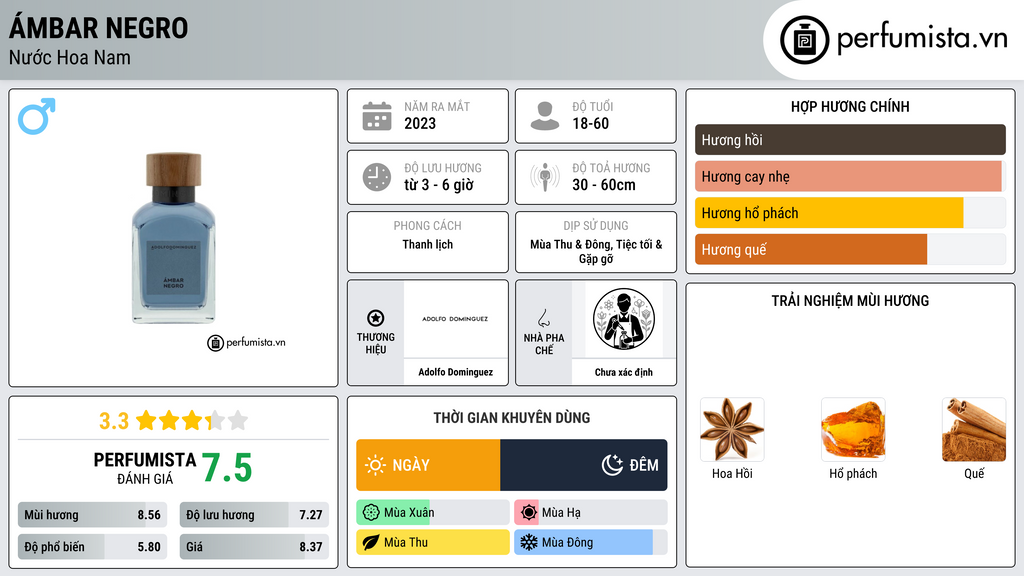The width and height of the screenshot is (1024, 576).
Task: Click the TRẢI NGHIỆM MÙI HƯƠNG heading
Action: click(x=850, y=301)
